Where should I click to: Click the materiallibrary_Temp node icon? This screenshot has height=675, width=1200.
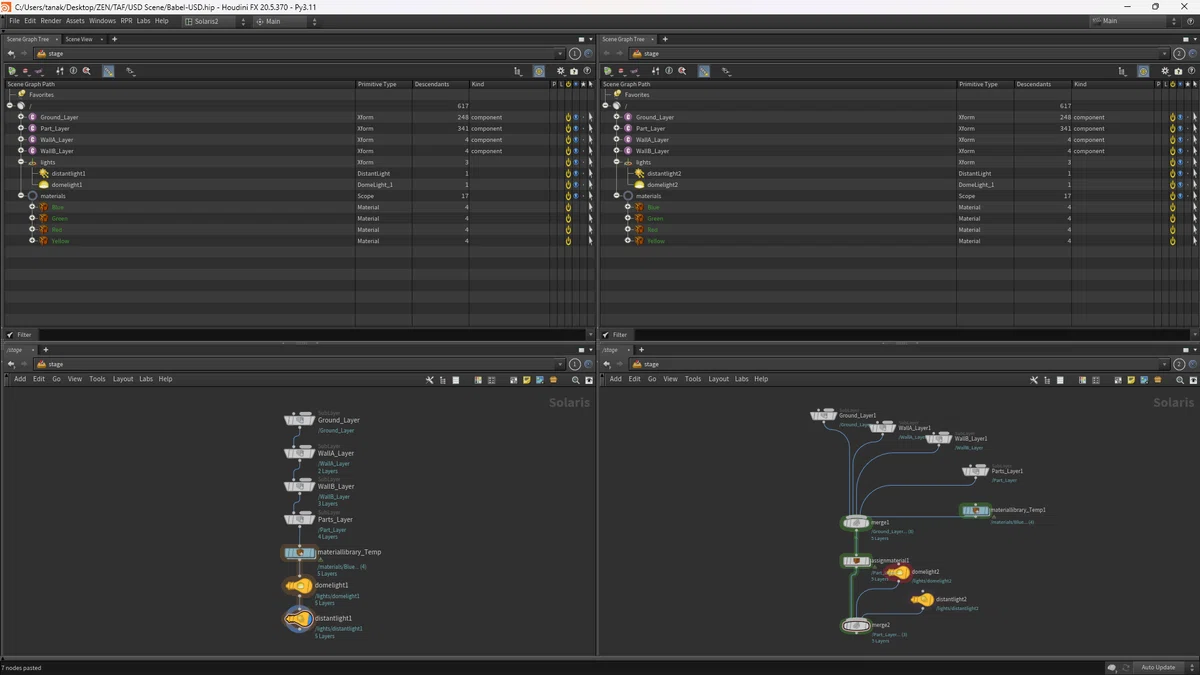(300, 552)
